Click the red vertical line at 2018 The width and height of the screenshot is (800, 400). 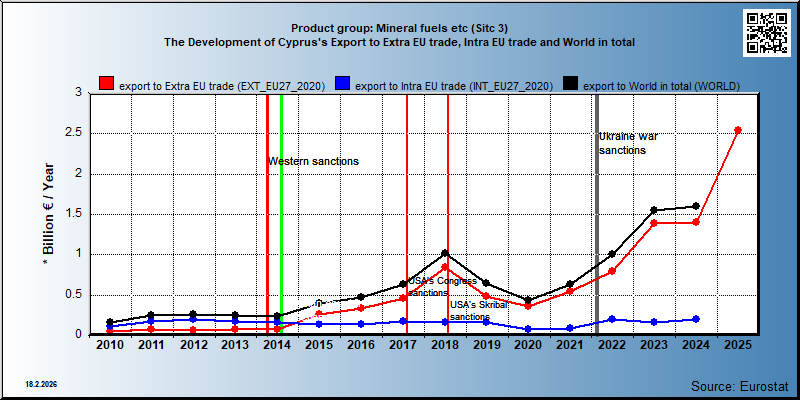(448, 214)
